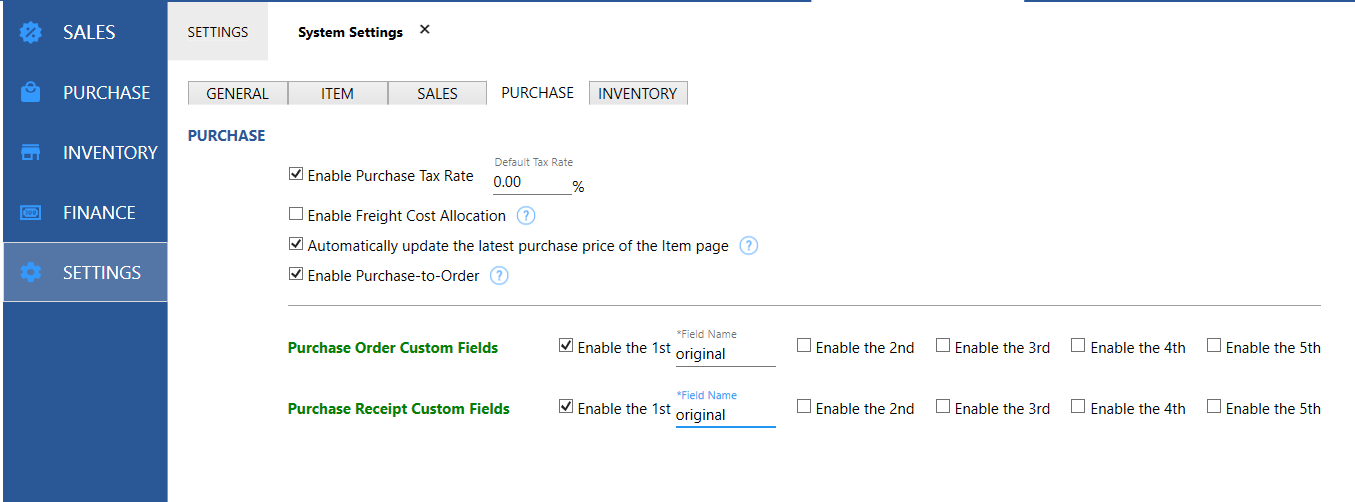The image size is (1355, 502).
Task: Click the Default Tax Rate input field
Action: (x=531, y=183)
